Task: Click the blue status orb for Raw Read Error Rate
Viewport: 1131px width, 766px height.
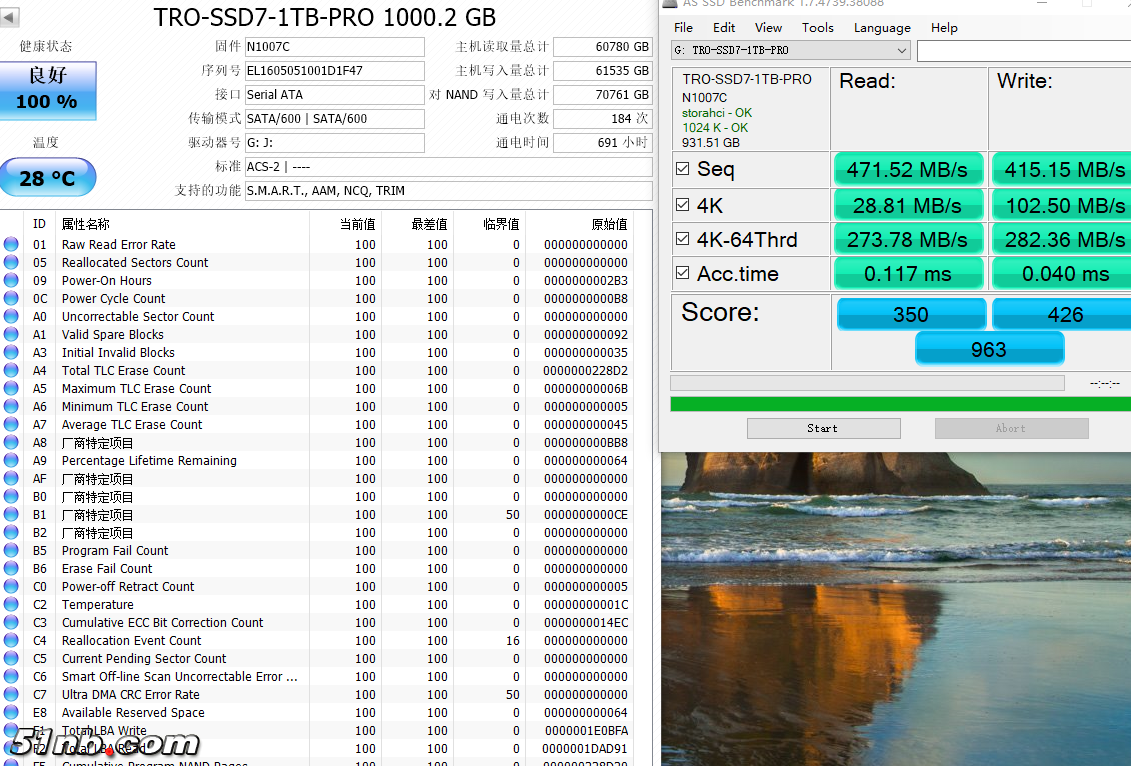Action: [x=11, y=244]
